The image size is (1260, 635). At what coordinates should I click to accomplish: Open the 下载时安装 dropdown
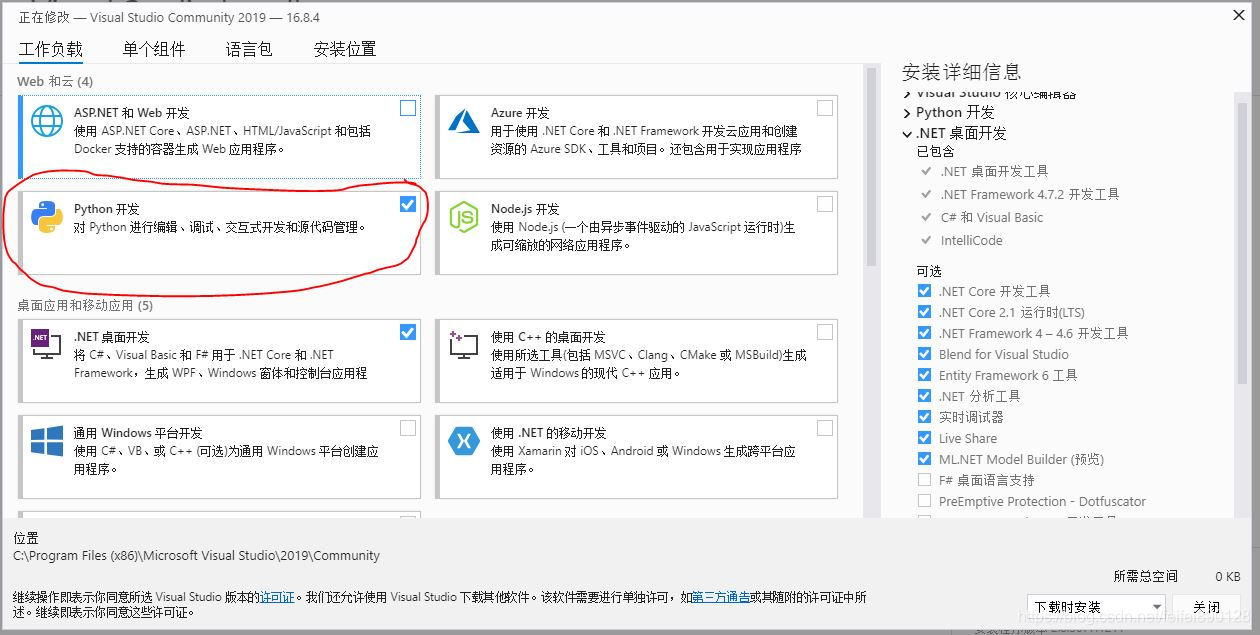(x=1097, y=607)
